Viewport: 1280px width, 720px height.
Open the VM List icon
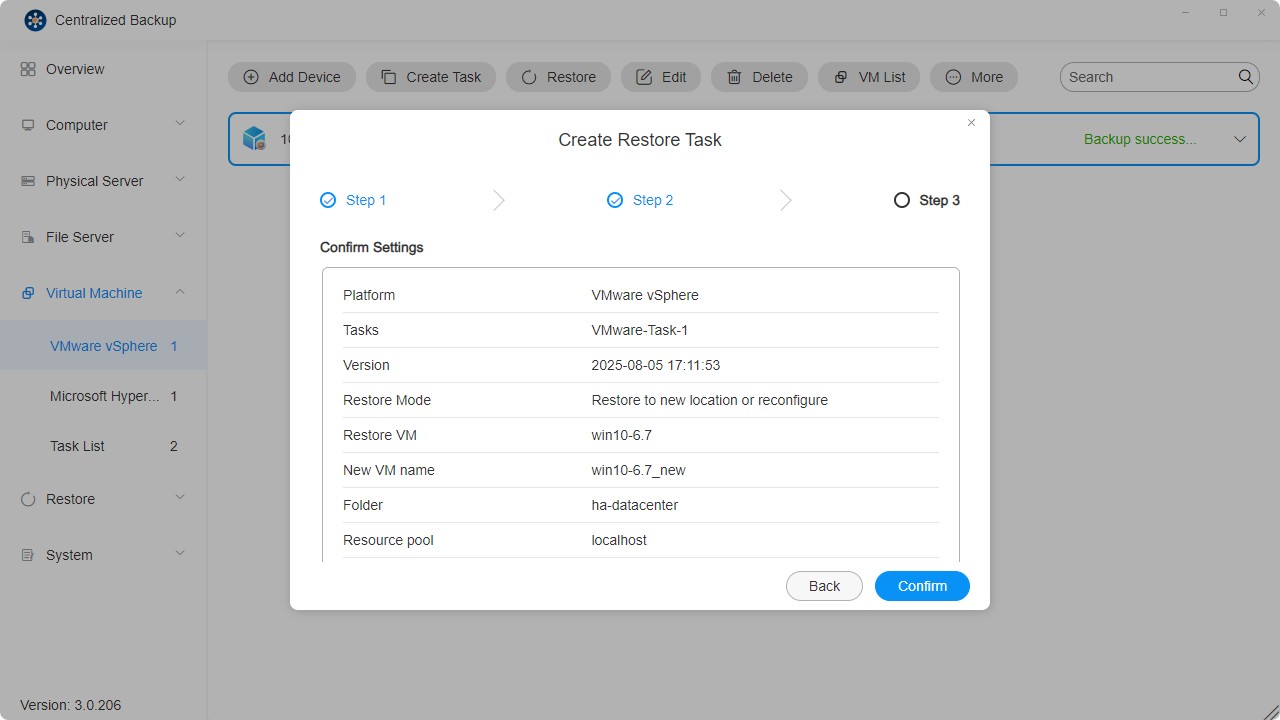[x=841, y=77]
